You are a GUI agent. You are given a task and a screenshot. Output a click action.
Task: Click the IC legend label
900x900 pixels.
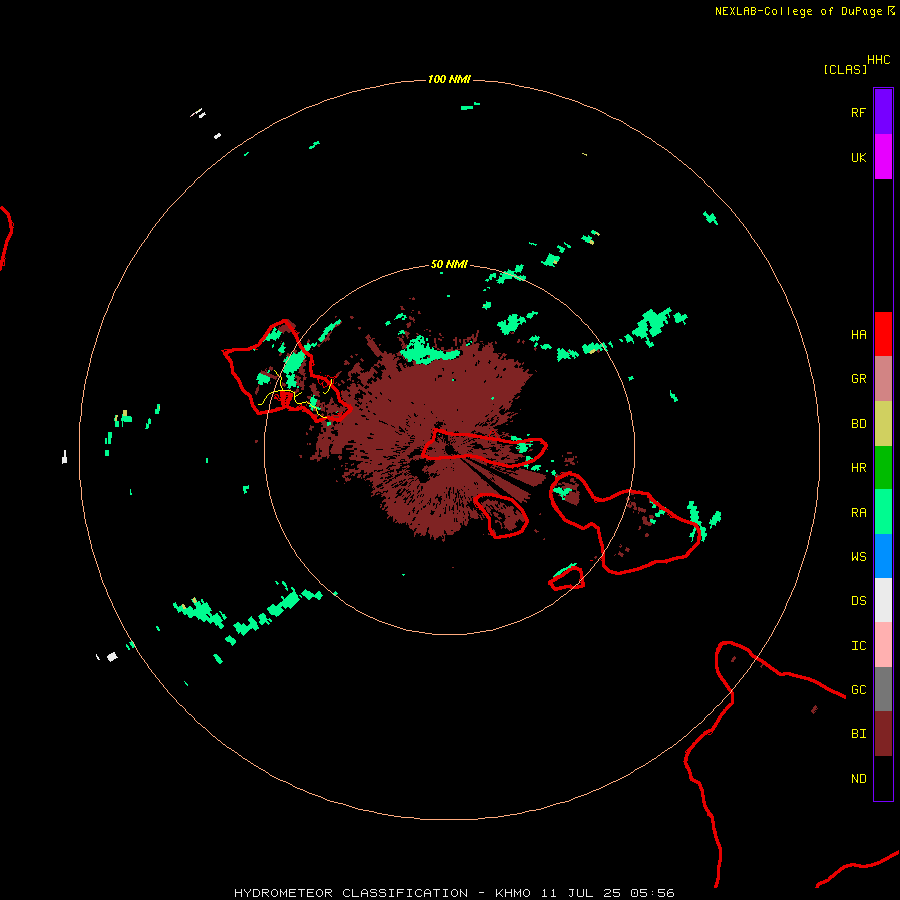point(858,645)
